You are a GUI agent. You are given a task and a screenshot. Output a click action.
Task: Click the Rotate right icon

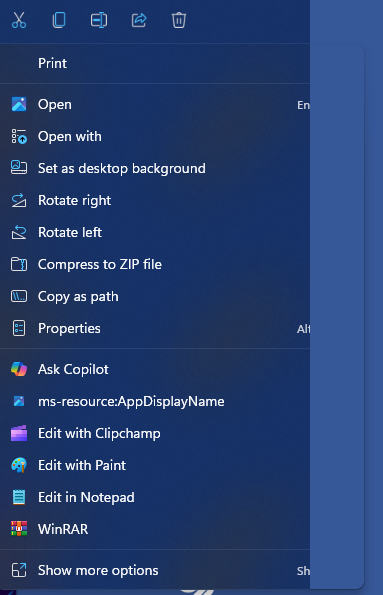pos(19,200)
